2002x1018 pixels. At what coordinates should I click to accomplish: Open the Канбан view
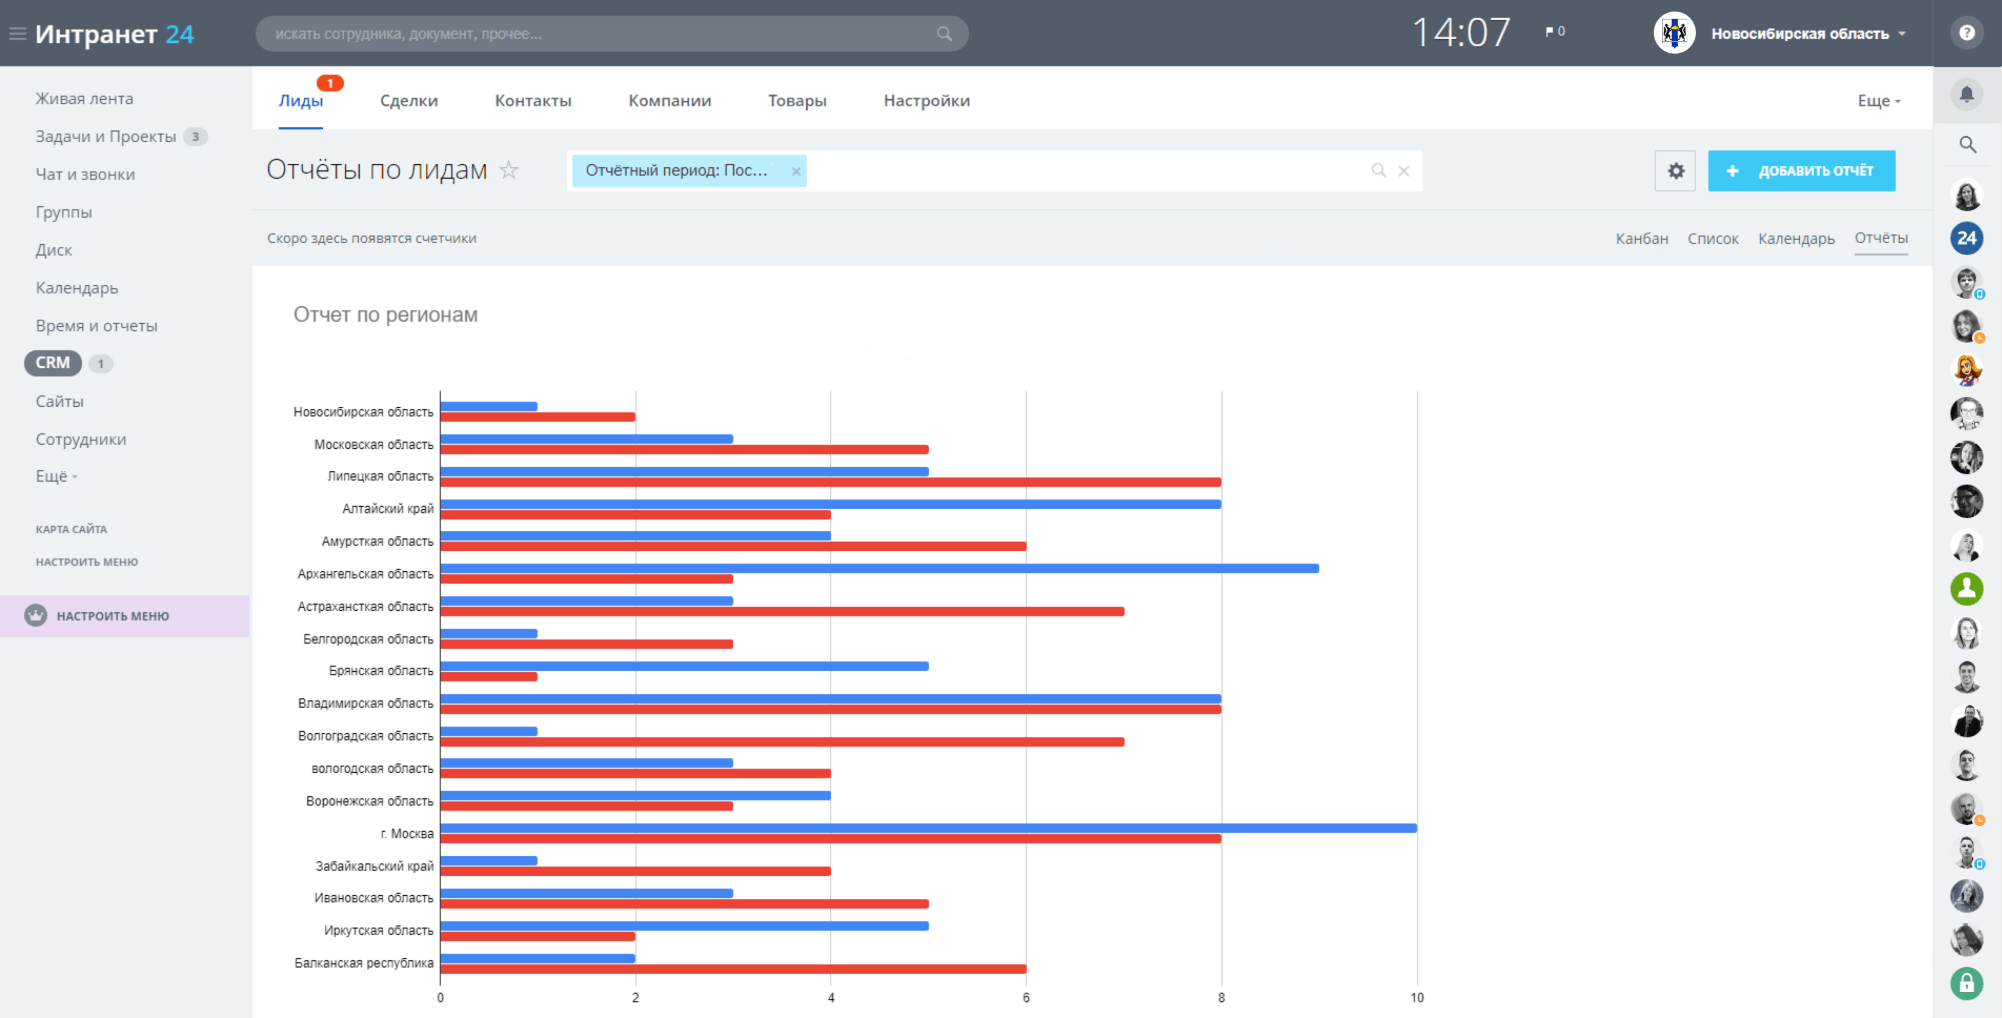click(1641, 239)
